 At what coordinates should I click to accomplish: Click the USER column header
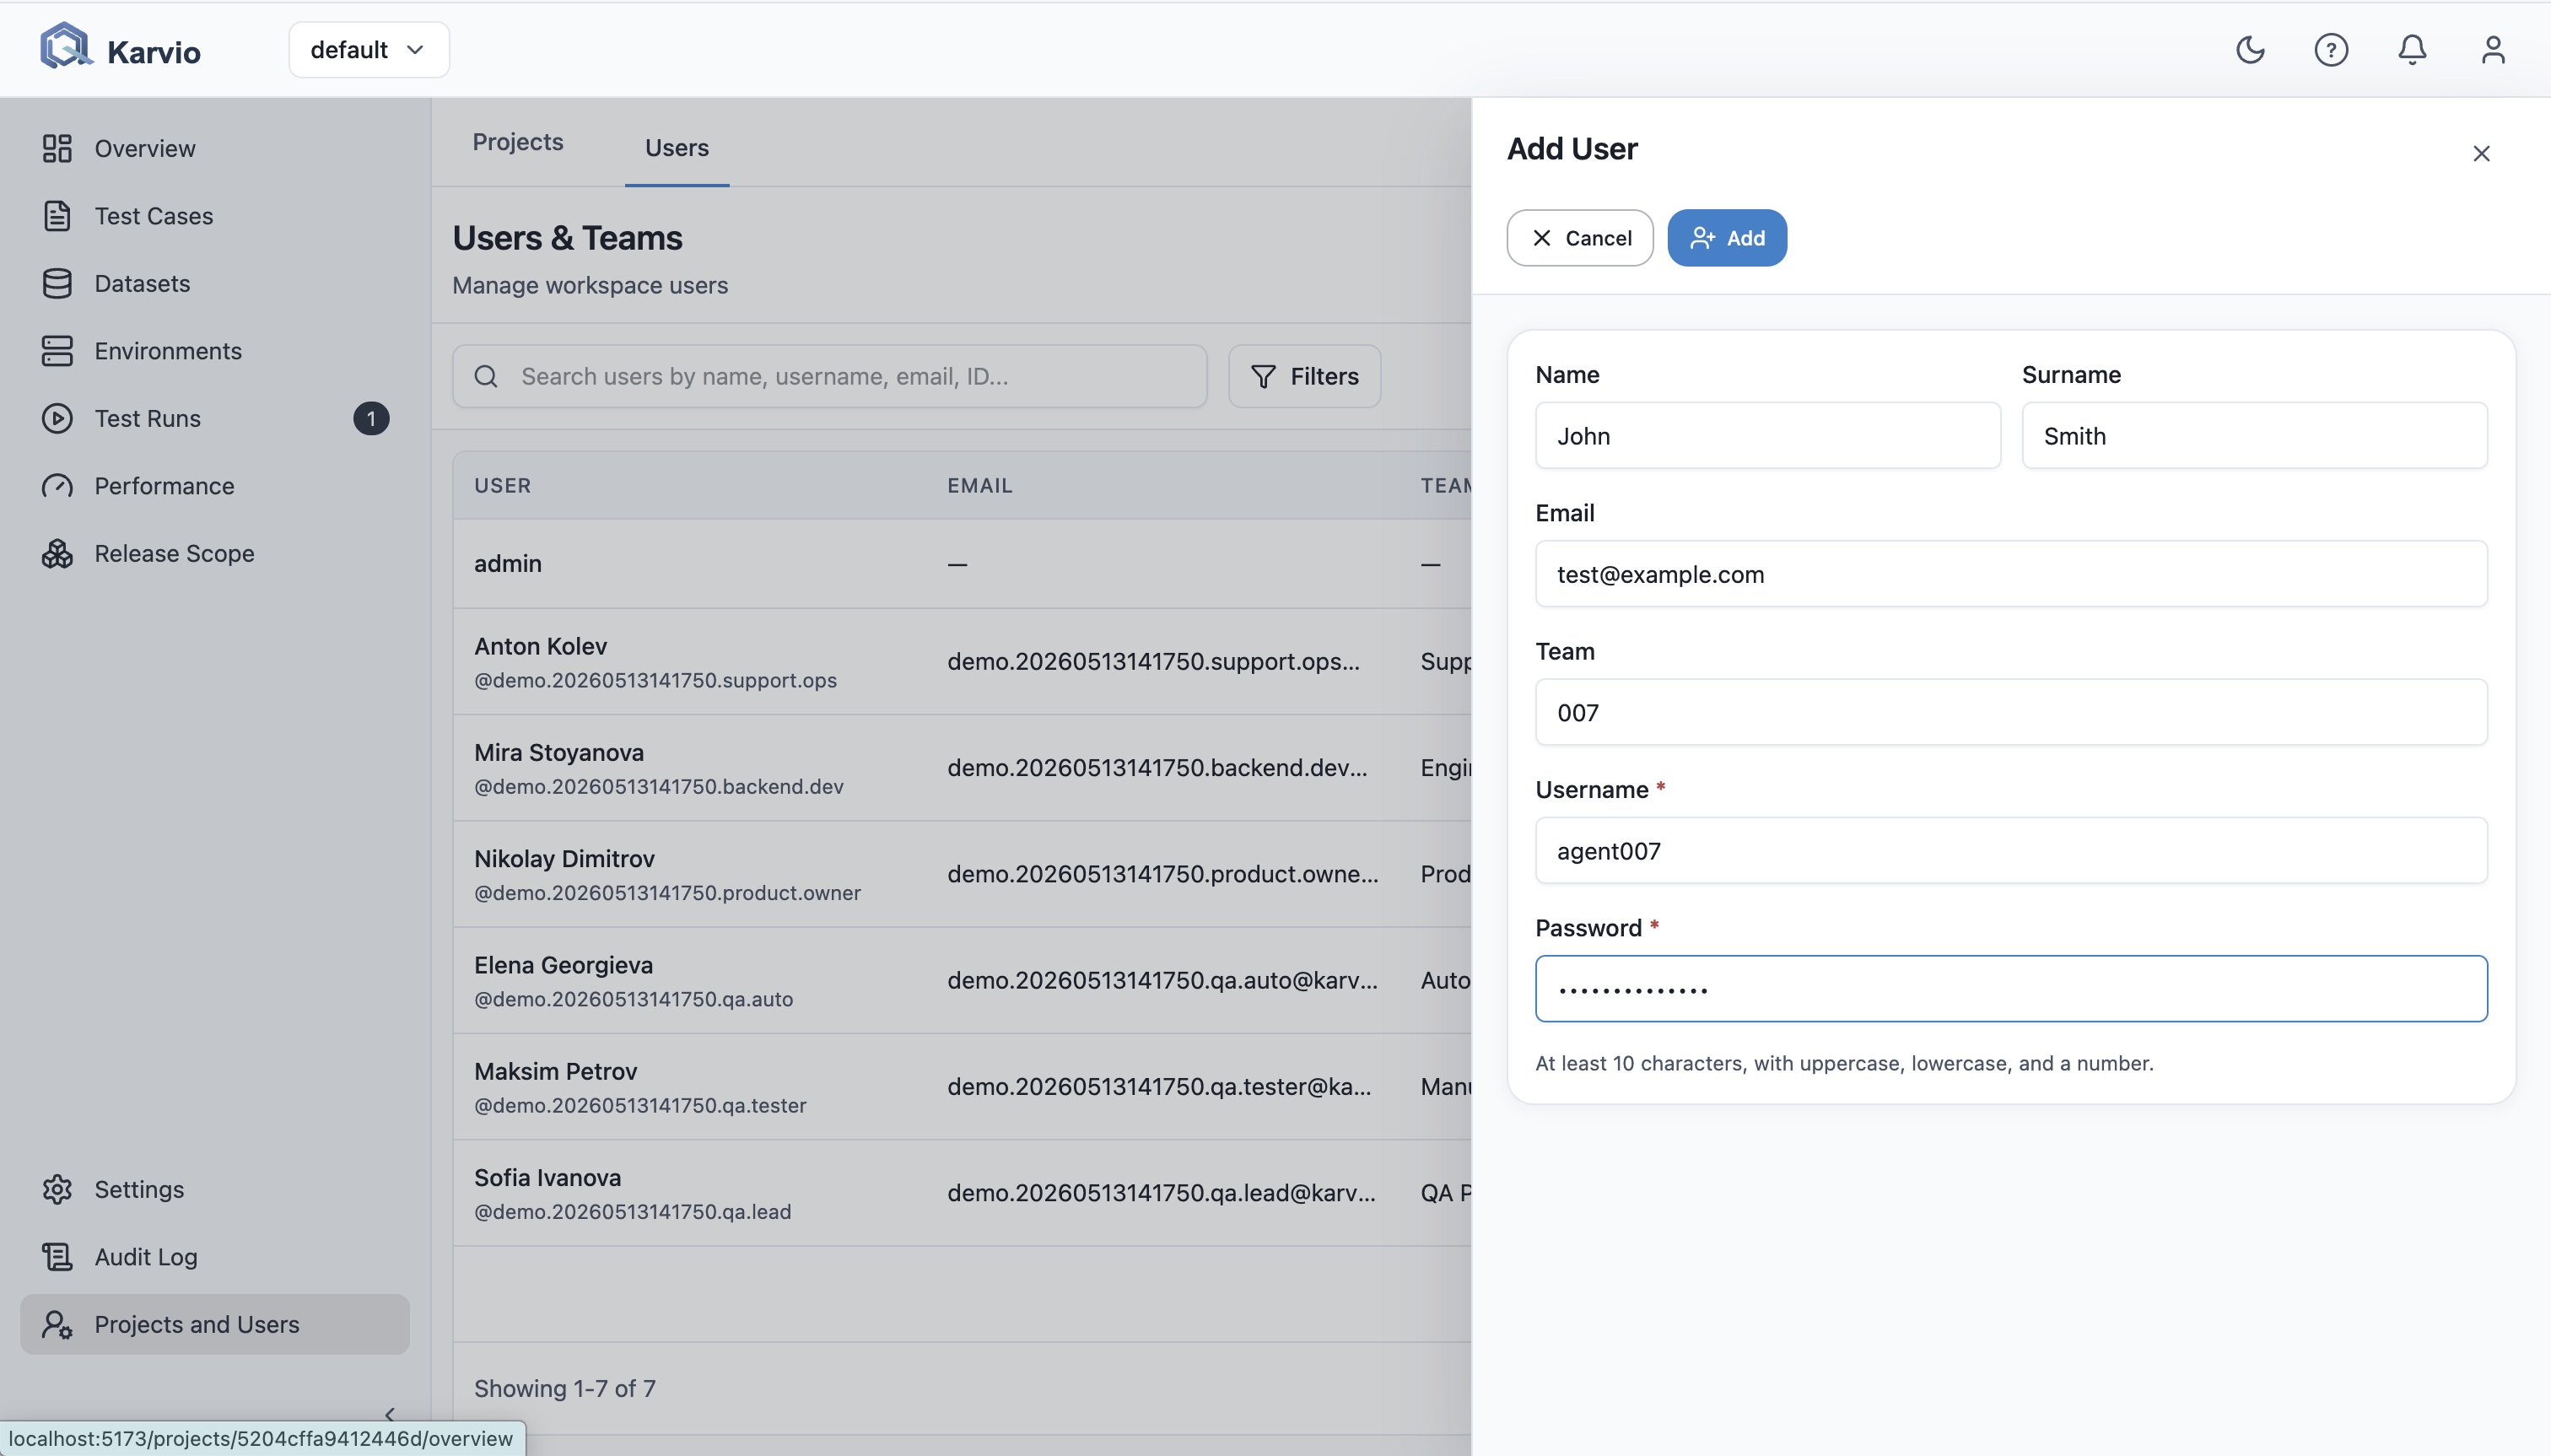(502, 486)
